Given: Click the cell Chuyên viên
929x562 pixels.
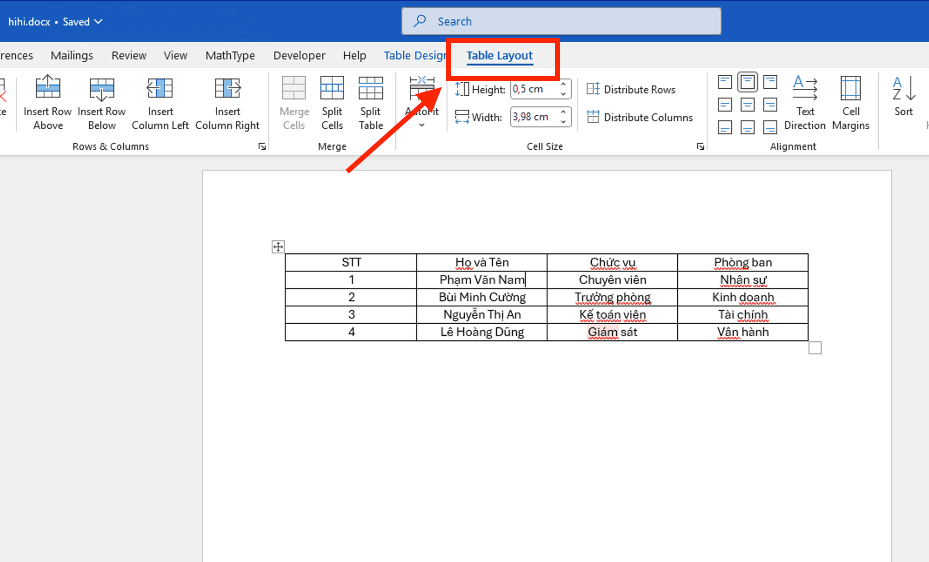Looking at the screenshot, I should pos(612,280).
